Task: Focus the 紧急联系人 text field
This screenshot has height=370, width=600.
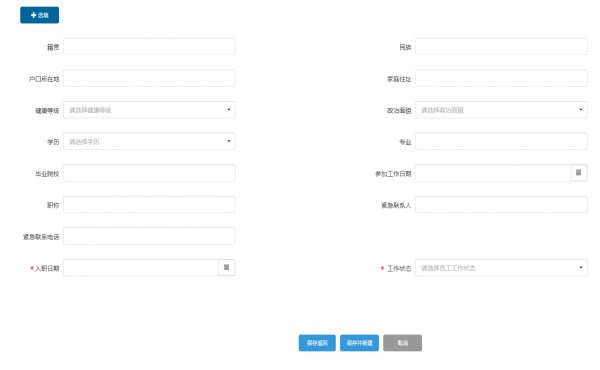Action: (501, 205)
